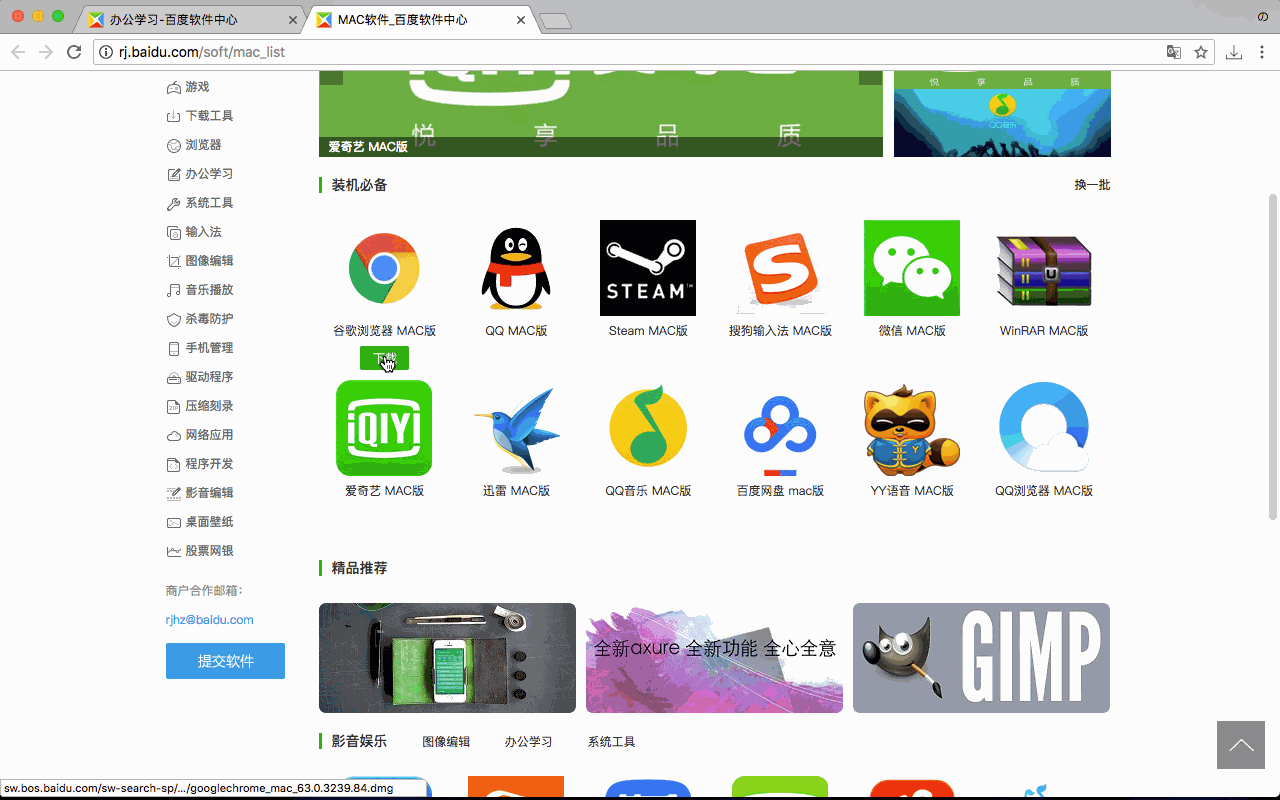Click the site information icon

[x=106, y=52]
